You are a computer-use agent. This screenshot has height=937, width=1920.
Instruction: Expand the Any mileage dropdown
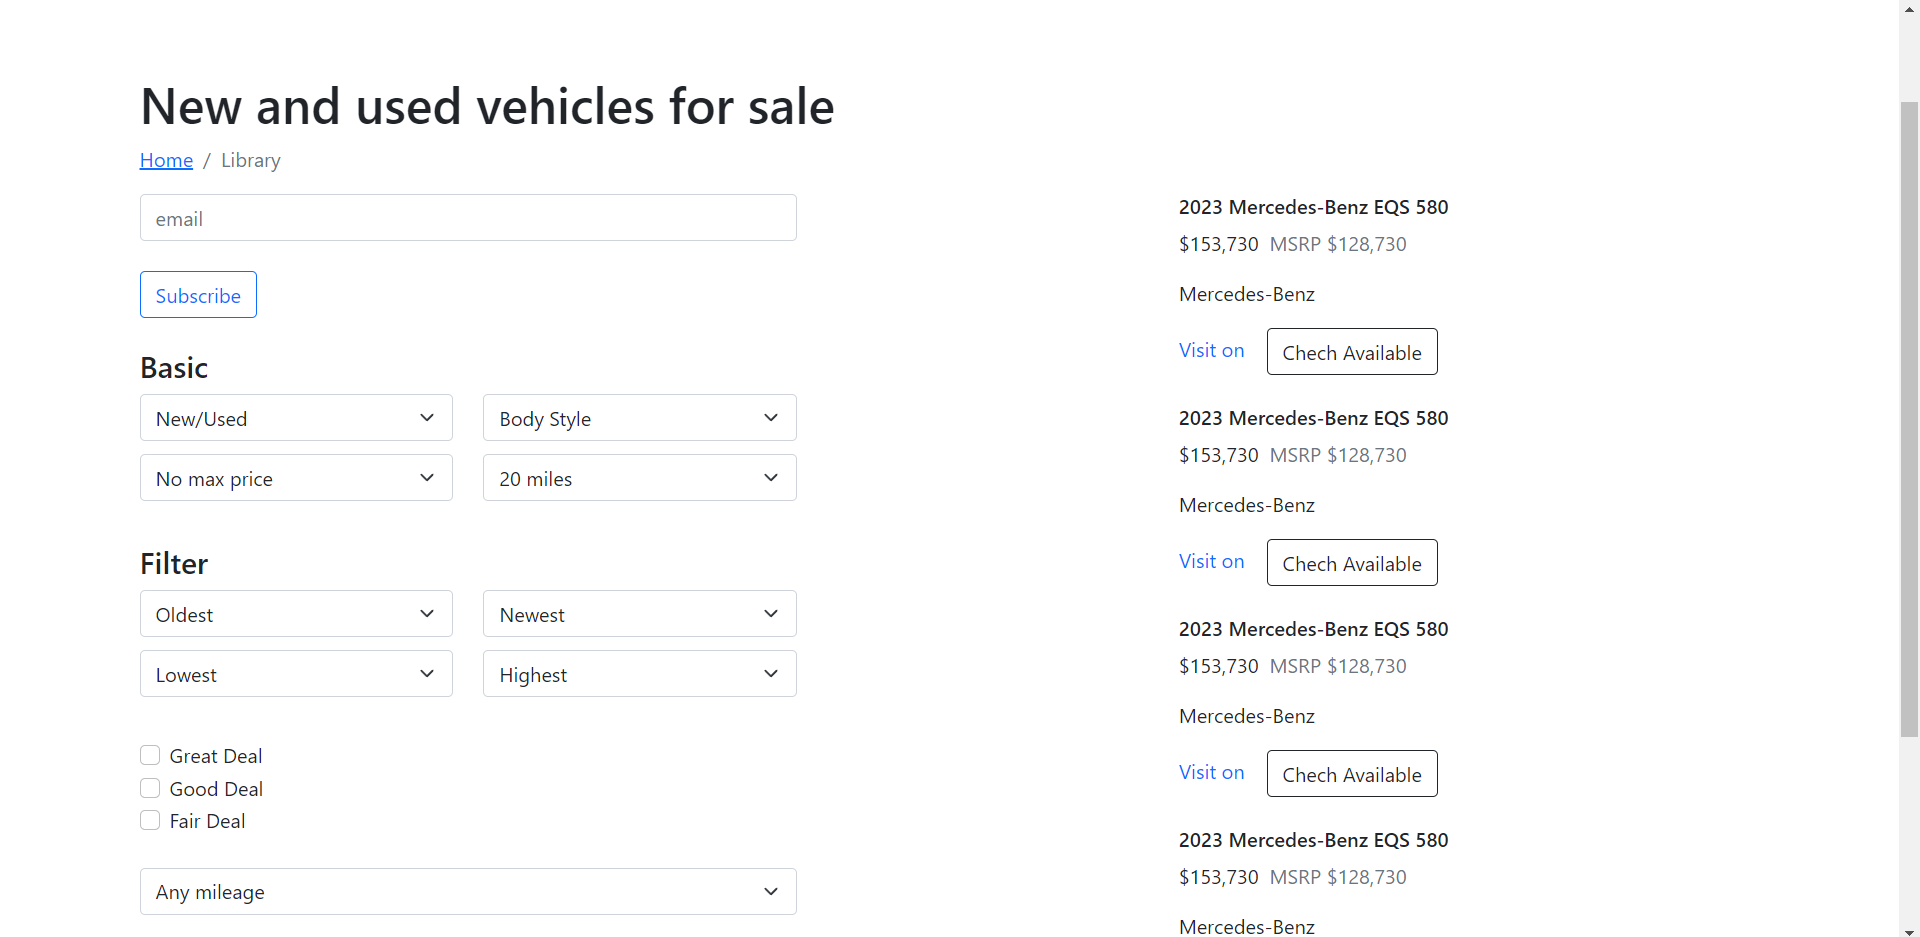(x=468, y=890)
